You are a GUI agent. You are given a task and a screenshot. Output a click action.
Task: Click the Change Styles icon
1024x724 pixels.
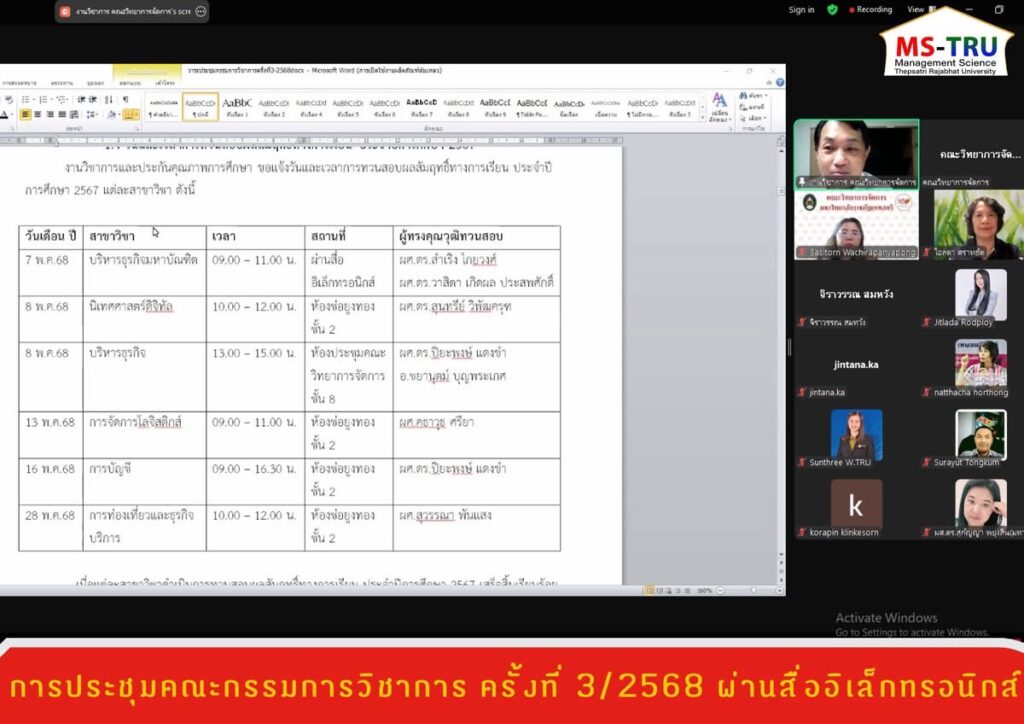719,103
